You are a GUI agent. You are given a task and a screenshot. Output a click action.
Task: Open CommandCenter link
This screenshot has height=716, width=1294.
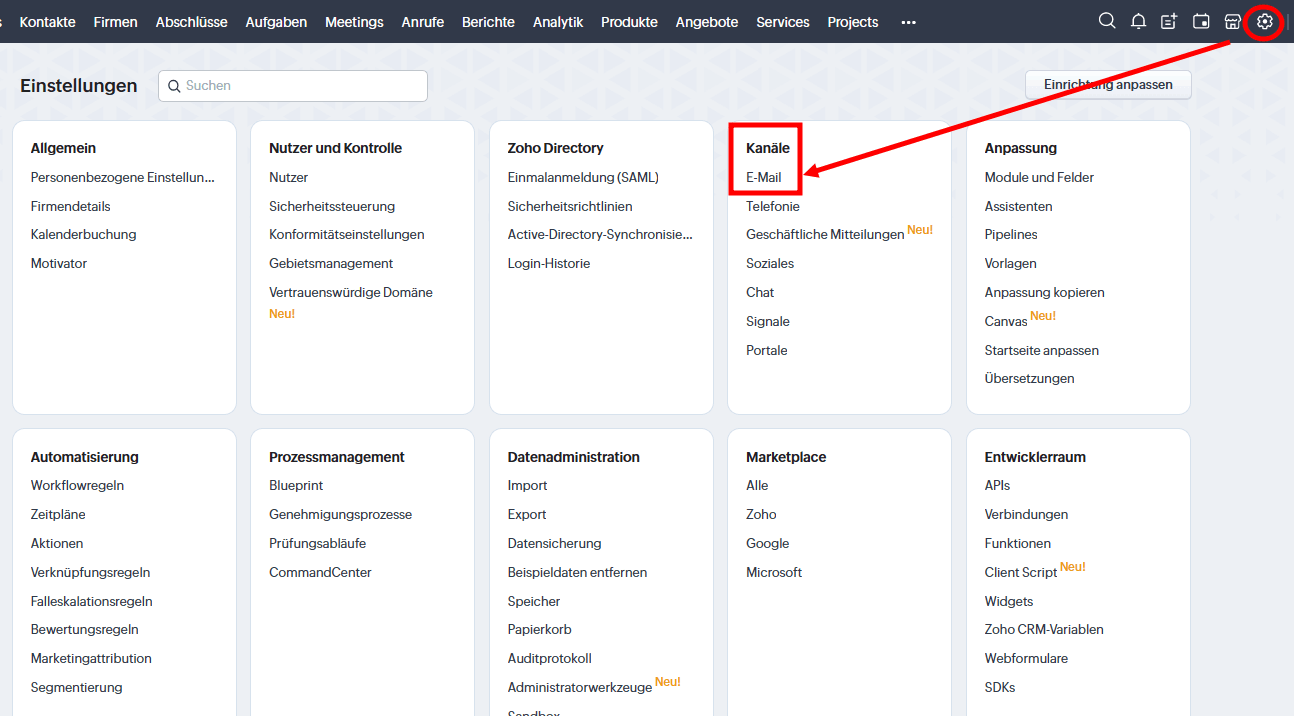tap(320, 572)
